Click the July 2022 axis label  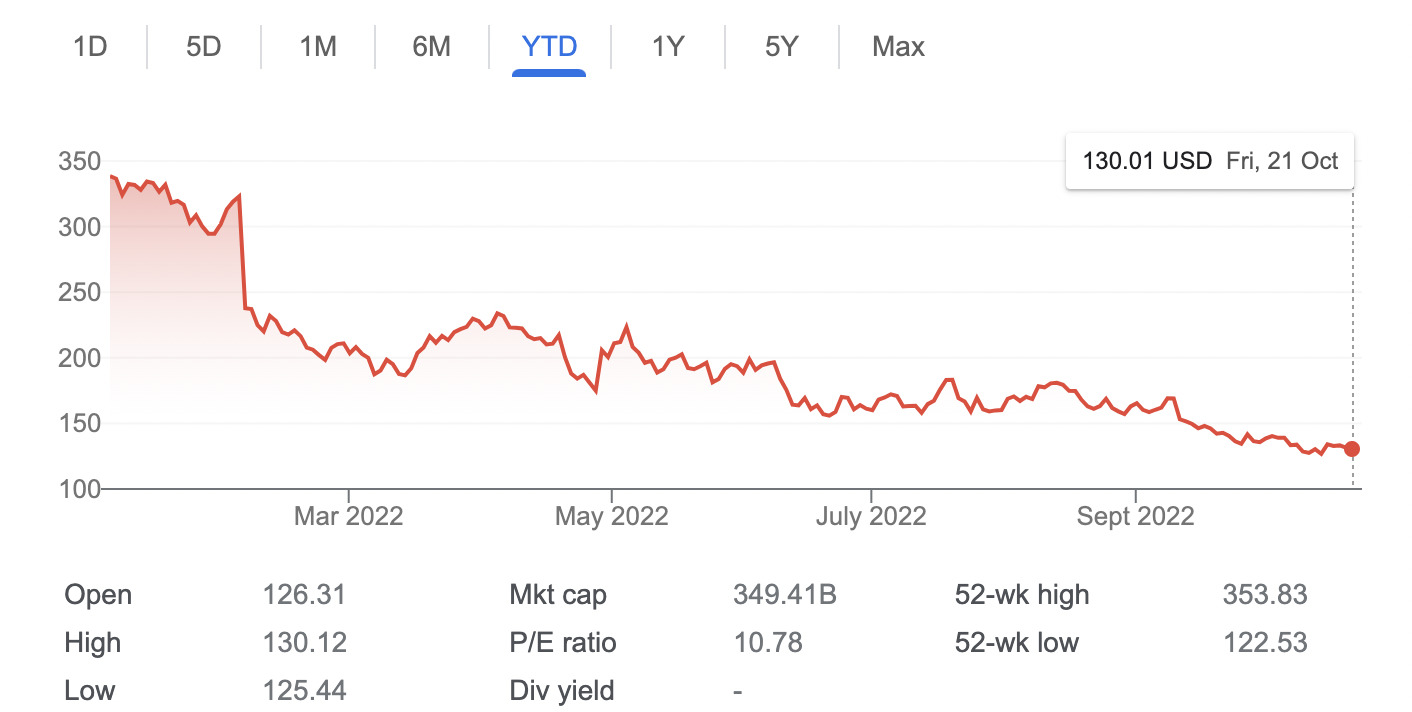point(871,516)
